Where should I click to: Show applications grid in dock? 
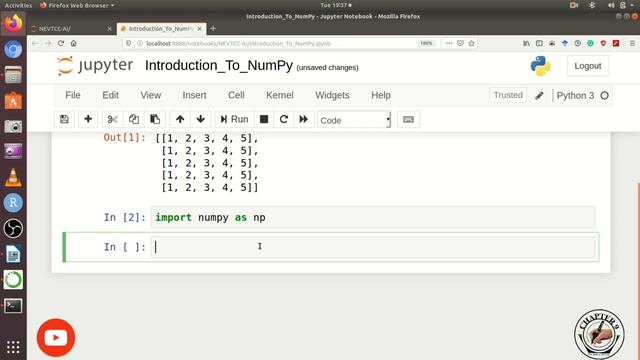(13, 347)
